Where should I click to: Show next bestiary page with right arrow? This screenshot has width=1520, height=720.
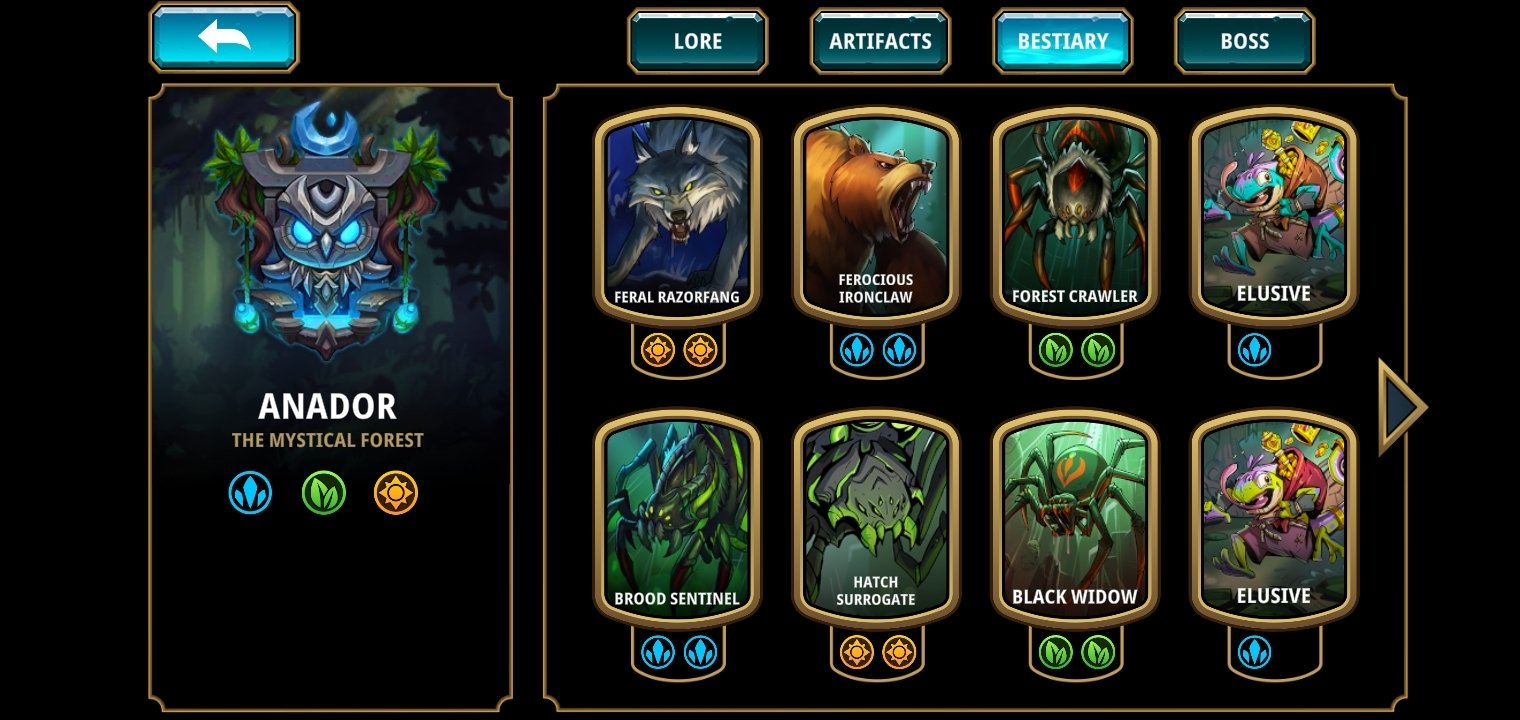coord(1402,407)
